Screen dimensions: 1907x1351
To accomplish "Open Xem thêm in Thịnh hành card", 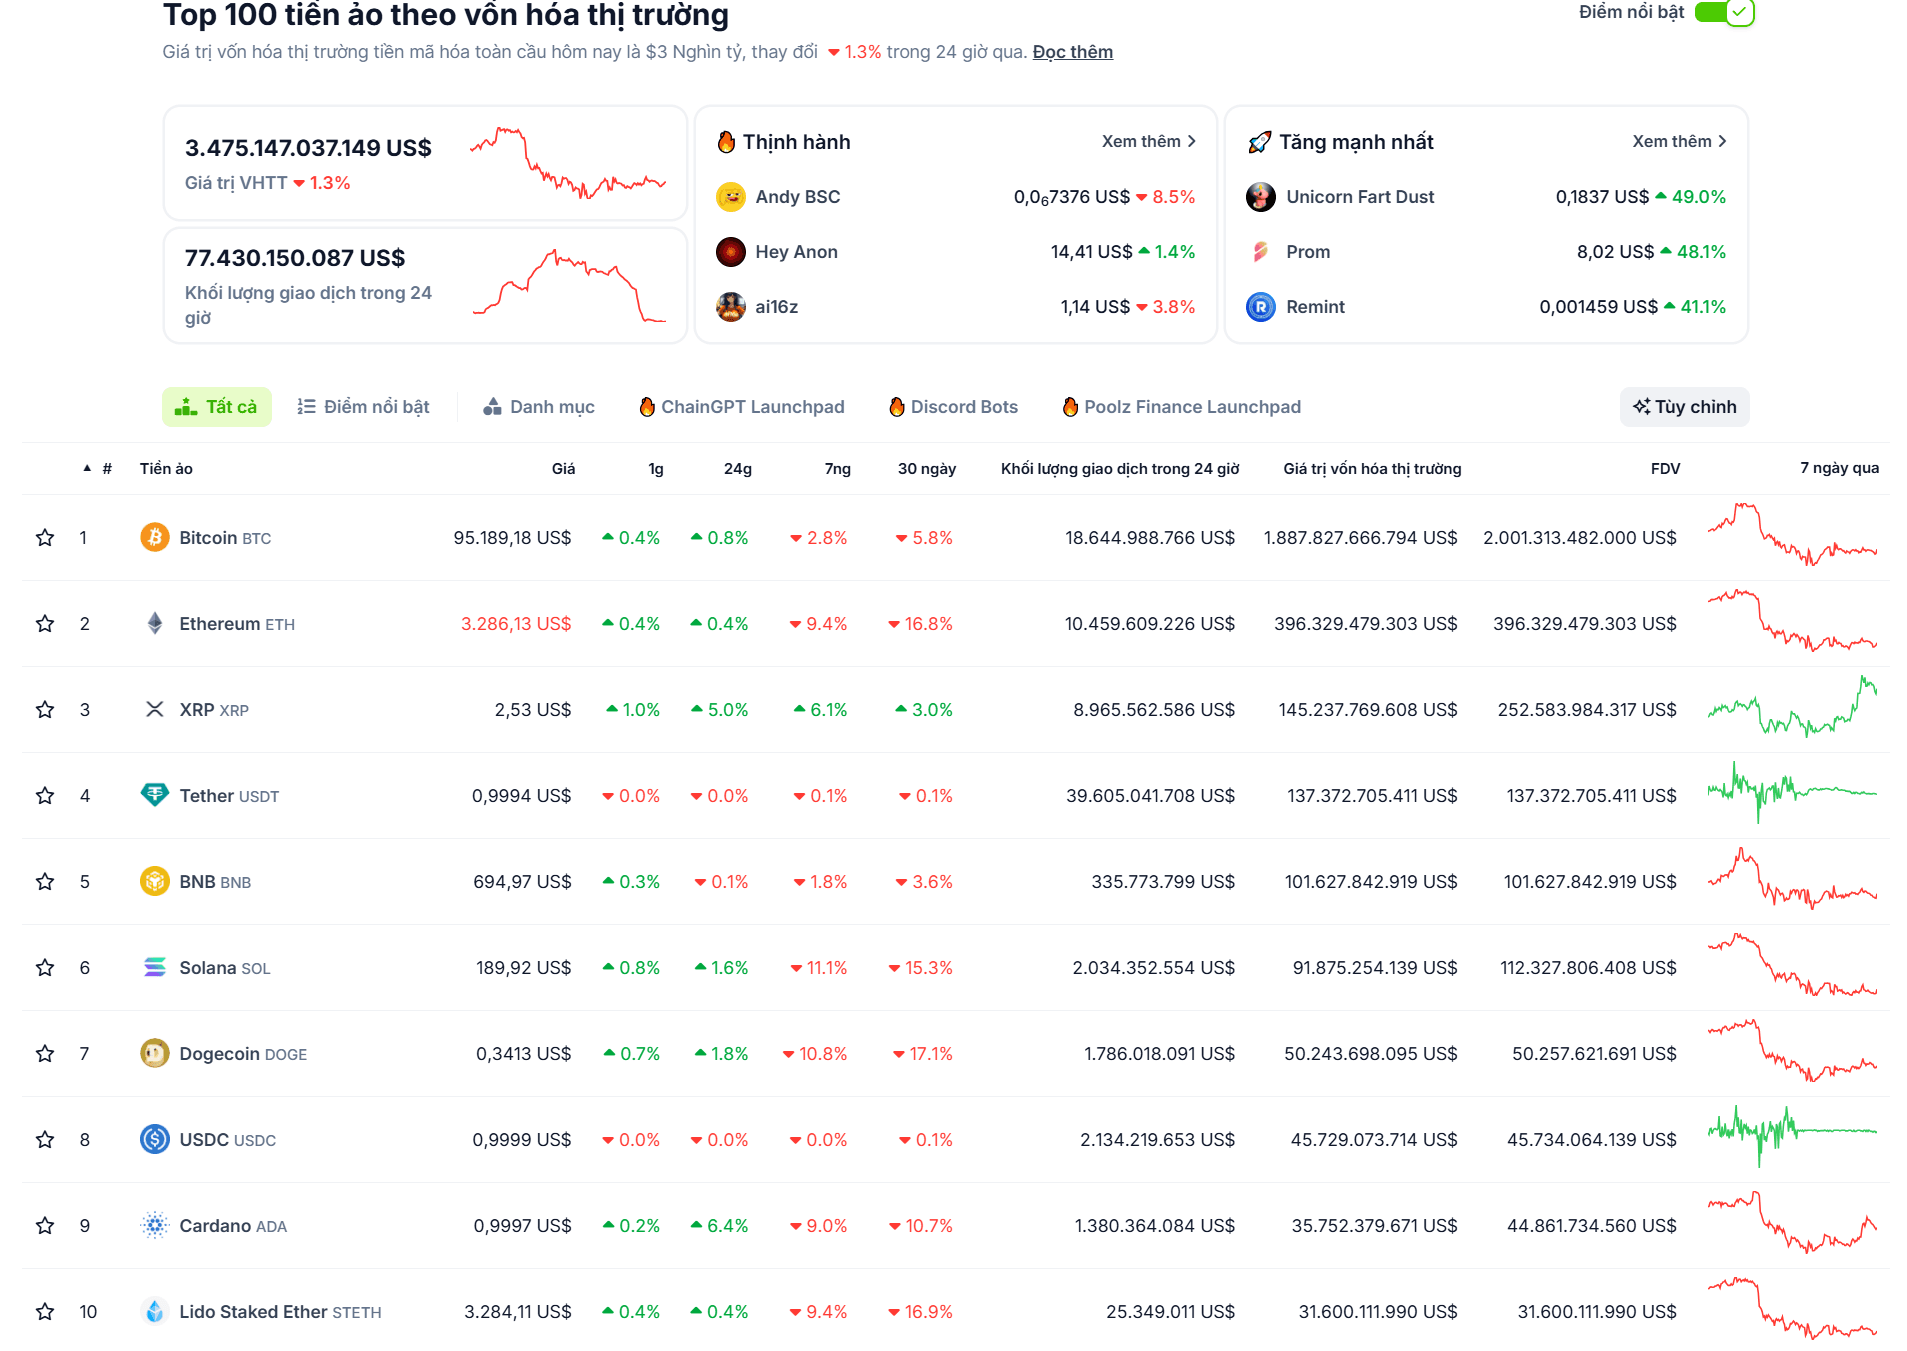I will [1148, 142].
